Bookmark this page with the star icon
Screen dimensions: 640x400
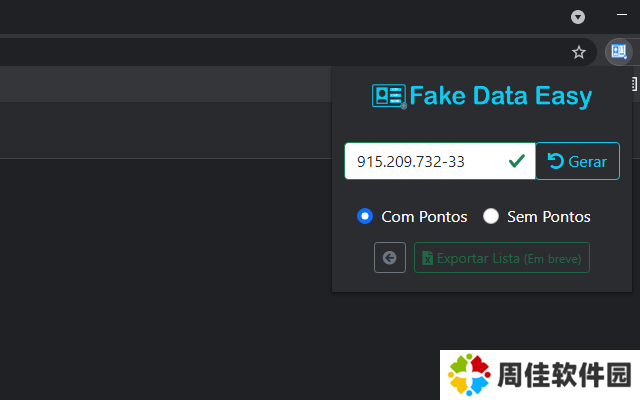[579, 52]
